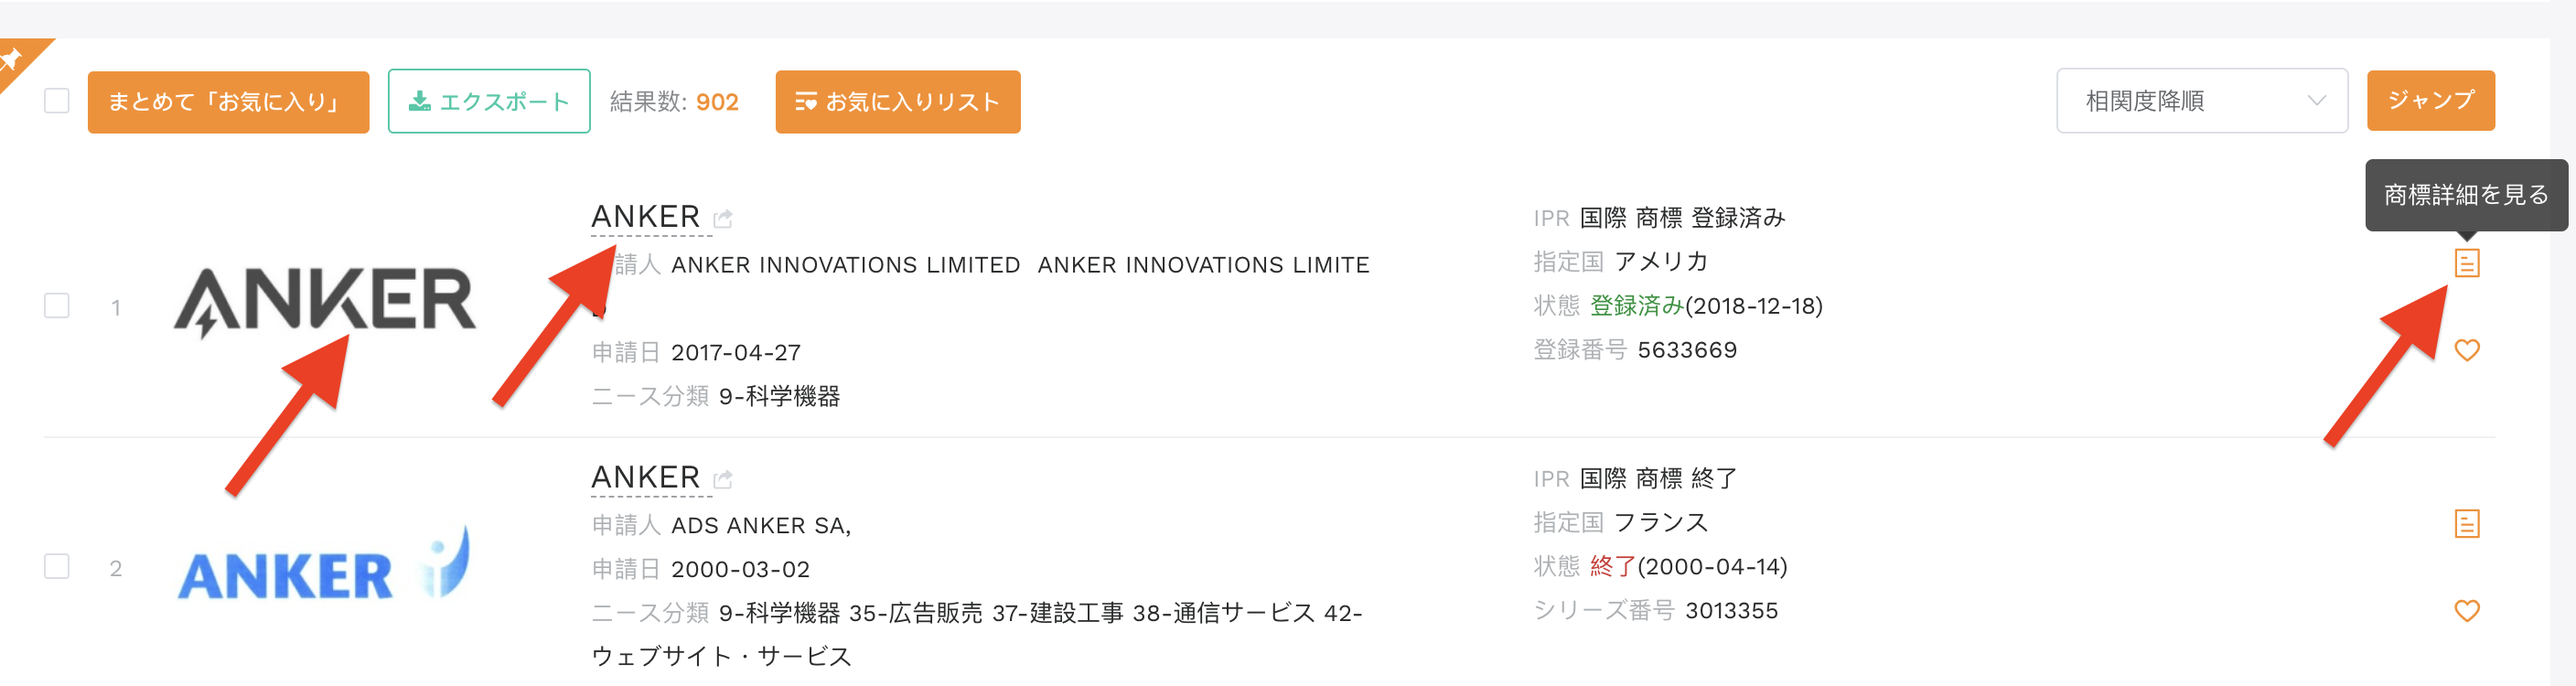This screenshot has width=2576, height=686.
Task: Click まとめて「お気に入り」 button
Action: [x=228, y=101]
